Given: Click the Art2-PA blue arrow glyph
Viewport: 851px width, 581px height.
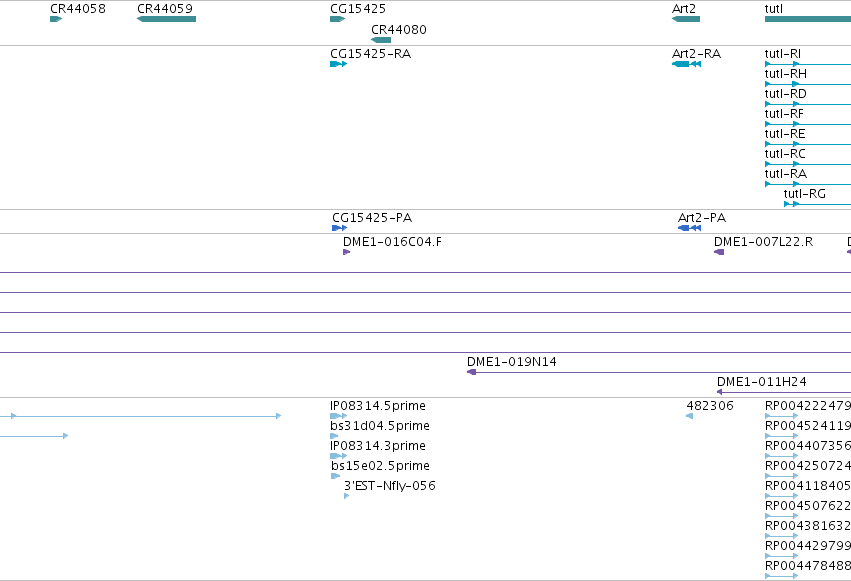Looking at the screenshot, I should pyautogui.click(x=689, y=228).
